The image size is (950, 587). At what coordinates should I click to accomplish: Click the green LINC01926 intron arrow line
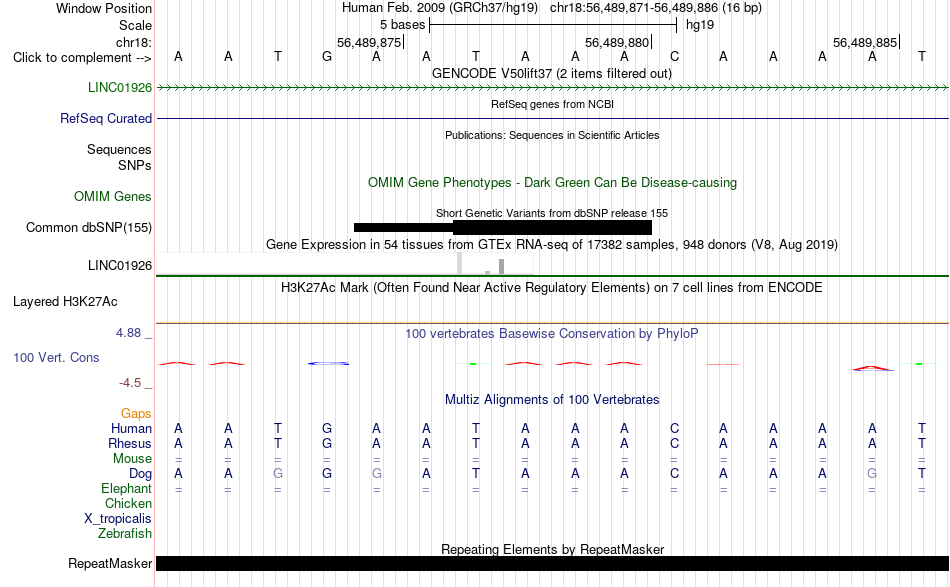point(552,88)
